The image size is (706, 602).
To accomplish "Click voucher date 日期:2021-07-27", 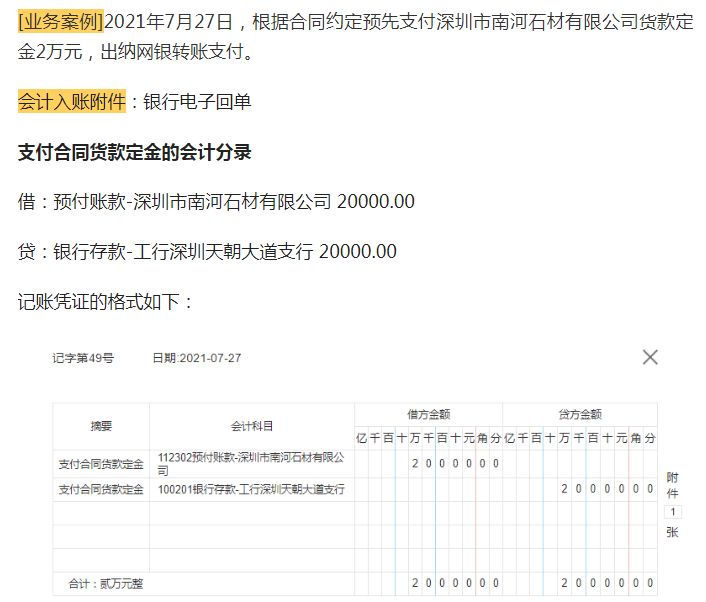I will 197,358.
